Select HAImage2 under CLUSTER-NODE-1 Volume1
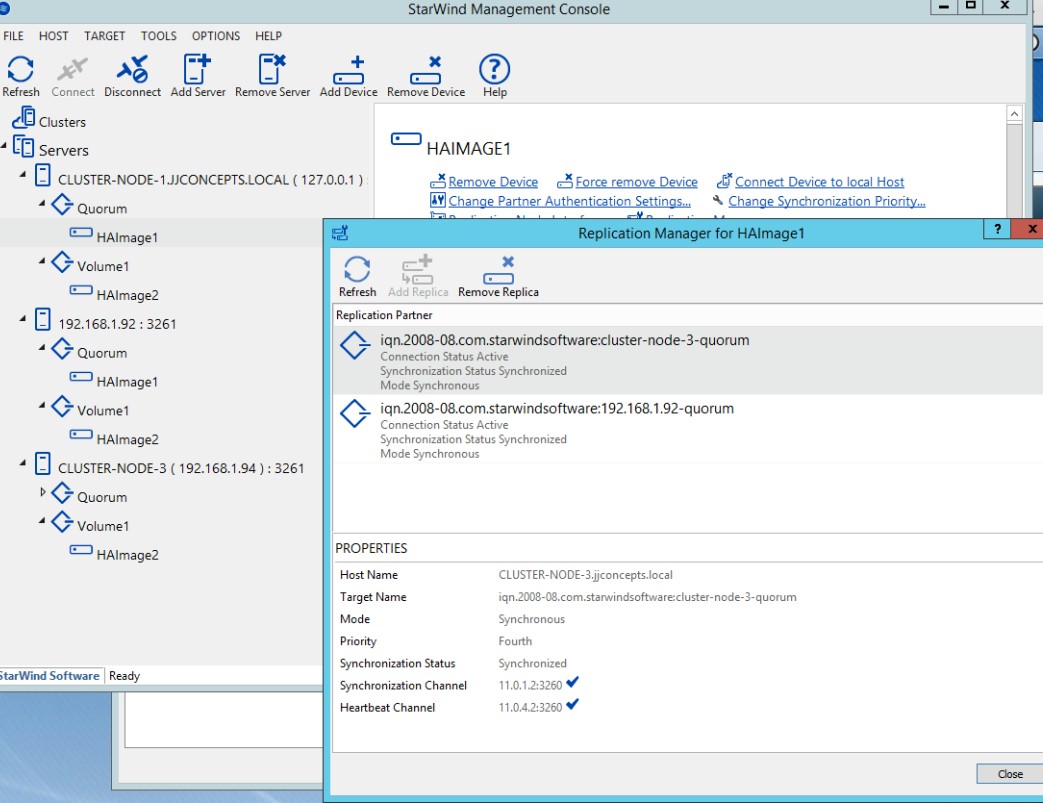This screenshot has height=803, width=1043. coord(127,295)
